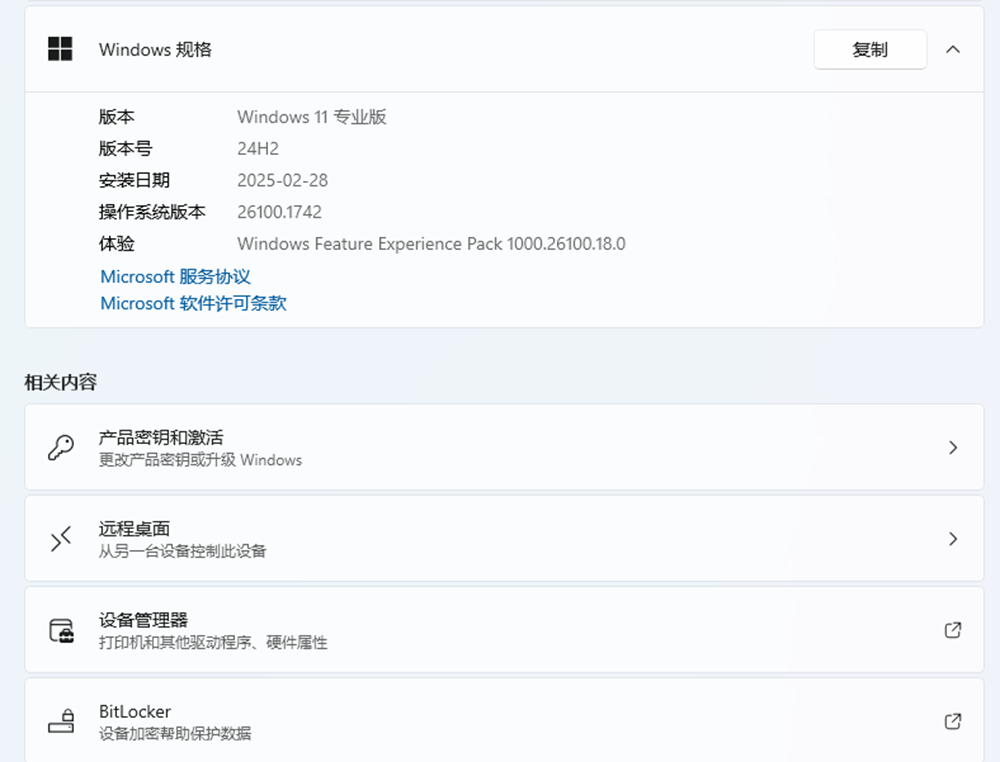The width and height of the screenshot is (1000, 762).
Task: Open external link icon on 设备管理器 row
Action: click(x=953, y=630)
